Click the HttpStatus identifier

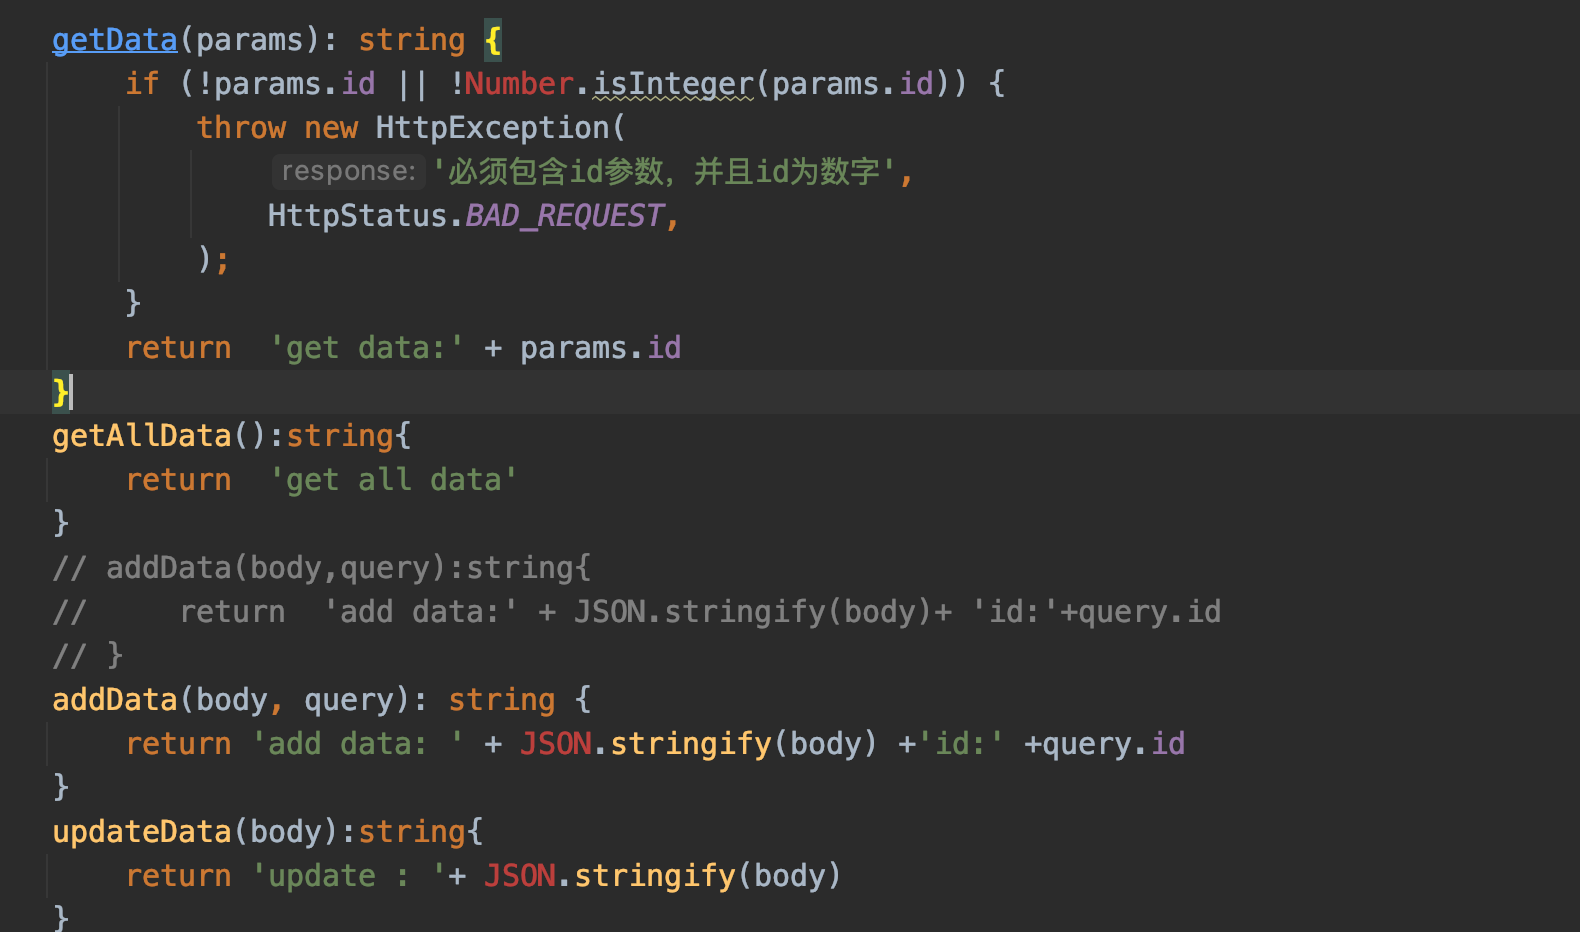(x=358, y=216)
